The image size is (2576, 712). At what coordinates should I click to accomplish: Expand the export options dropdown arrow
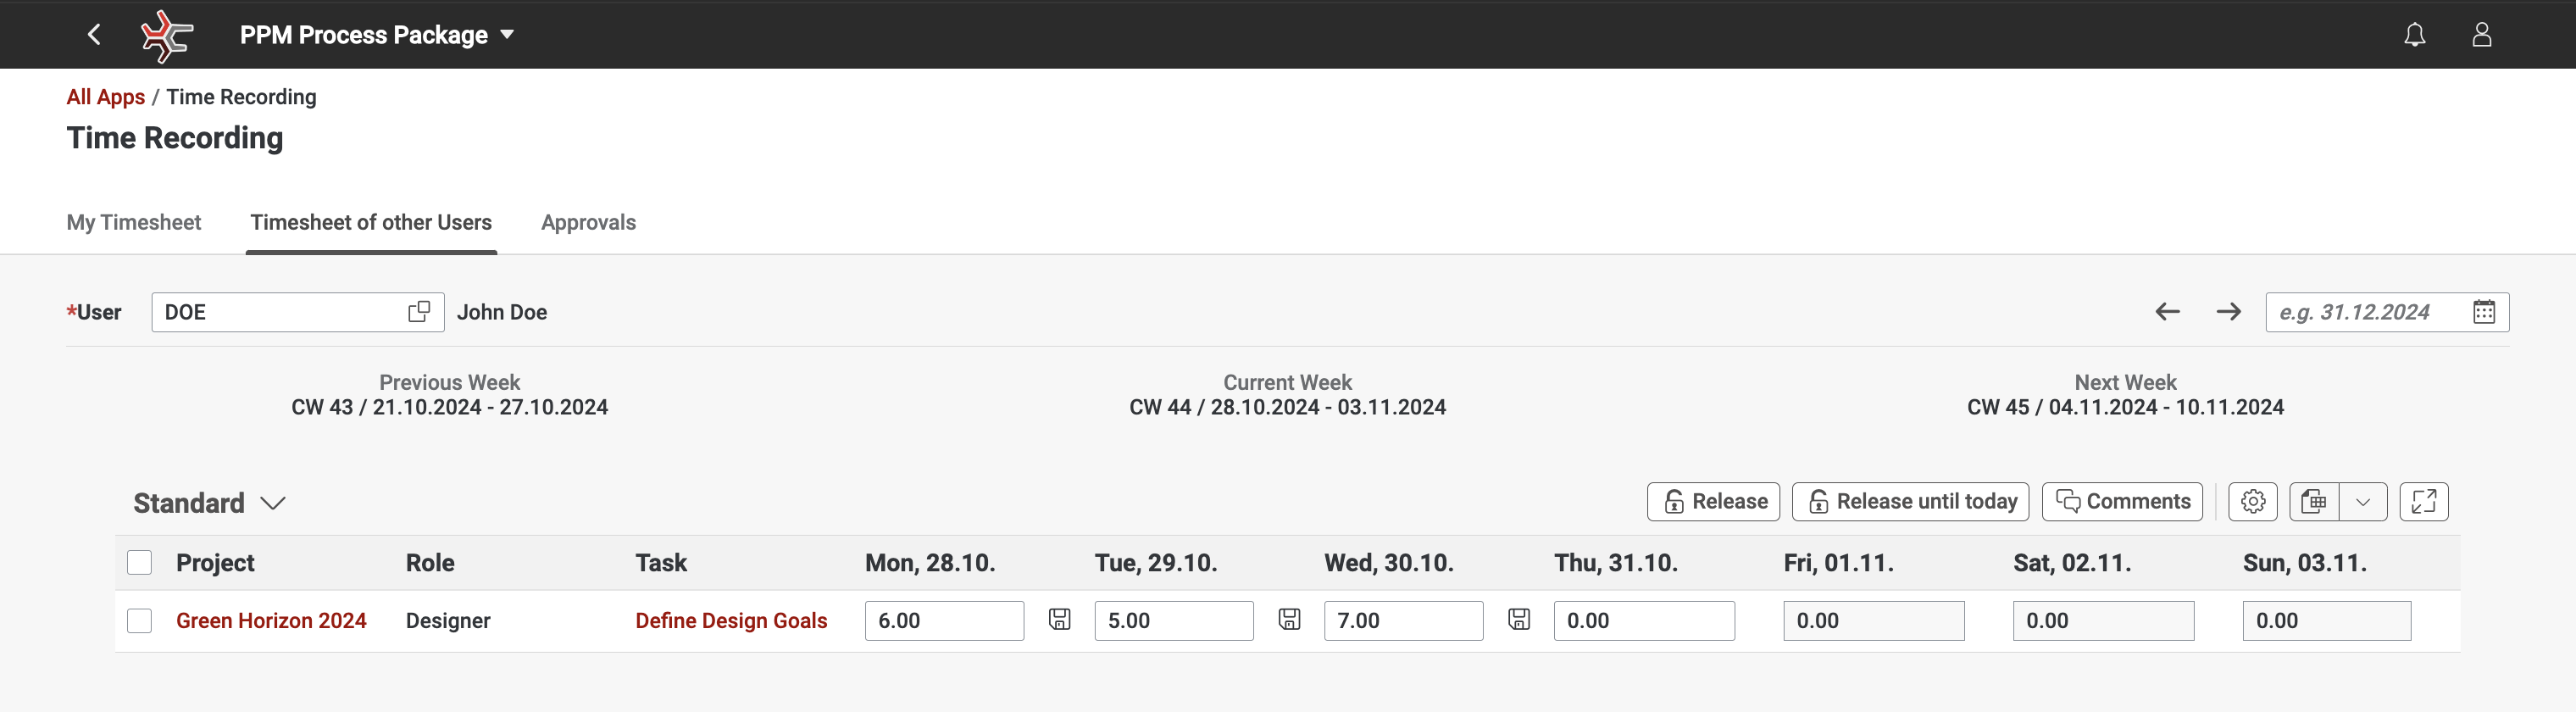2363,502
